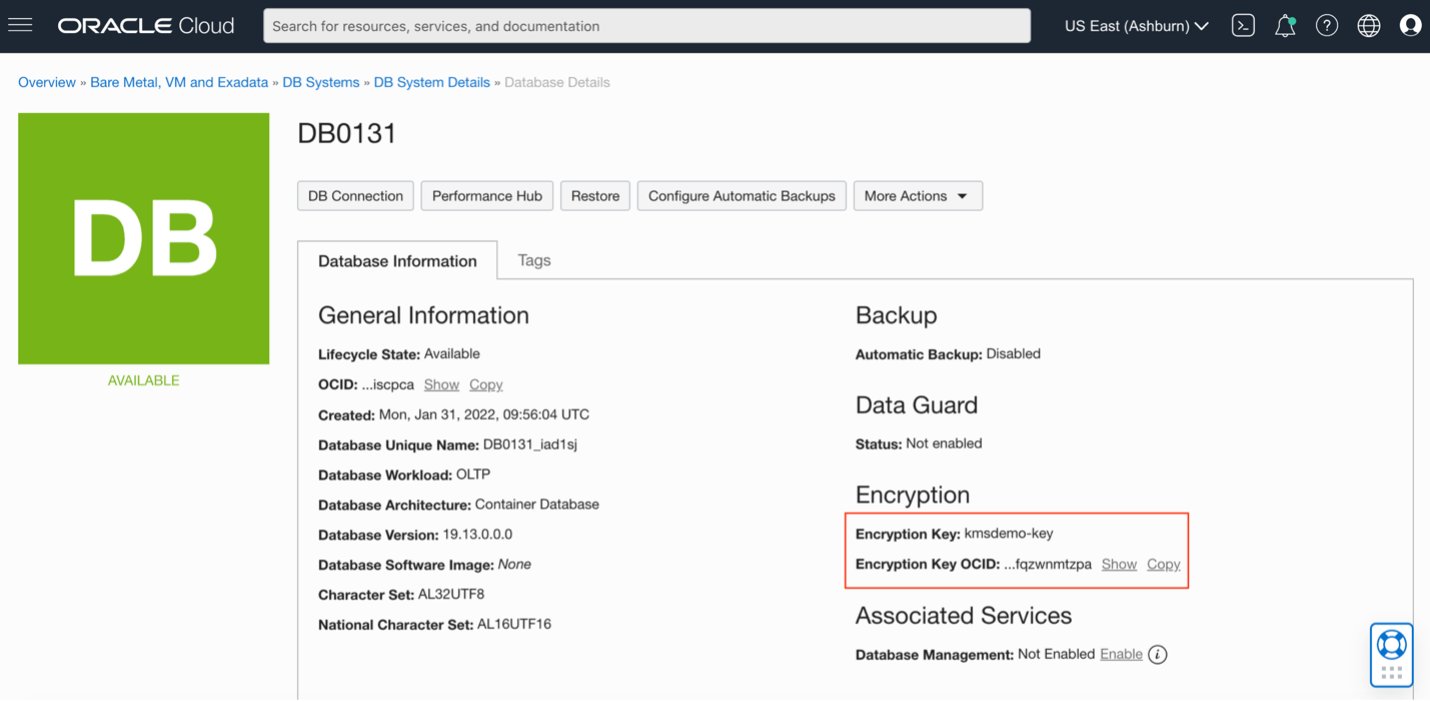The height and width of the screenshot is (702, 1430).
Task: Switch to the Tags tab
Action: 534,260
